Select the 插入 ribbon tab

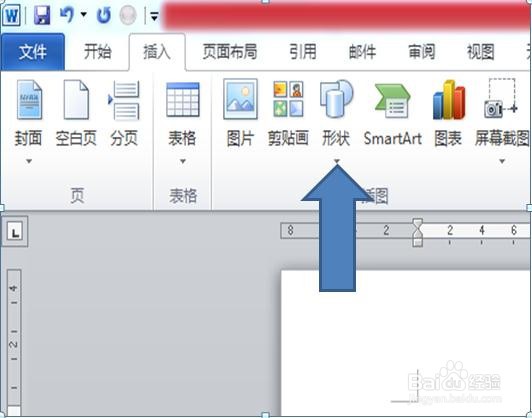[157, 52]
